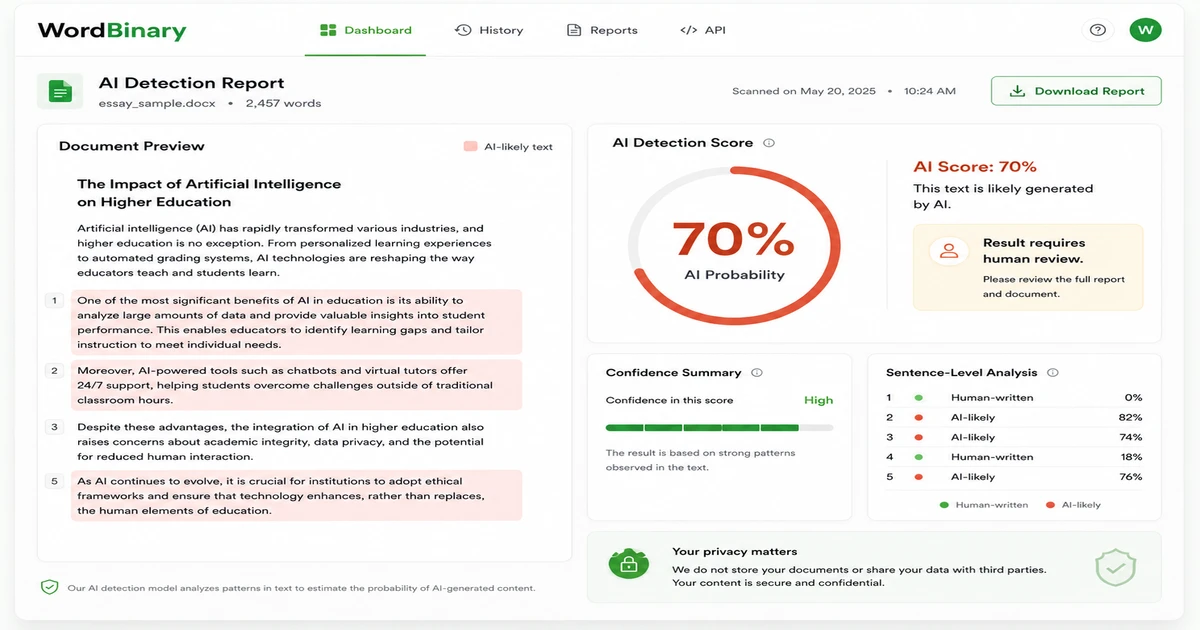
Task: Click the 82% value in sentence analysis
Action: click(1131, 417)
